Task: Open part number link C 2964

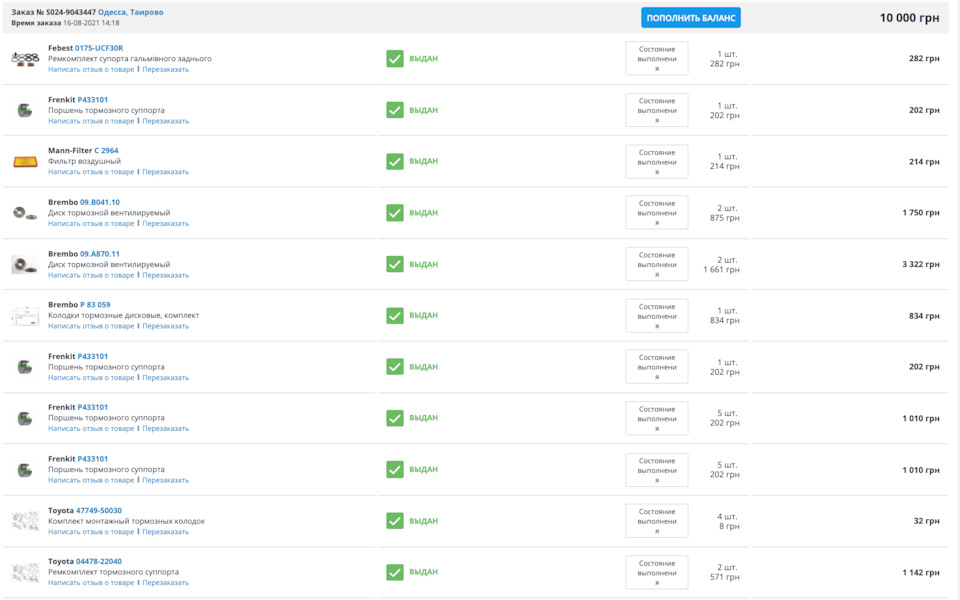Action: (x=106, y=151)
